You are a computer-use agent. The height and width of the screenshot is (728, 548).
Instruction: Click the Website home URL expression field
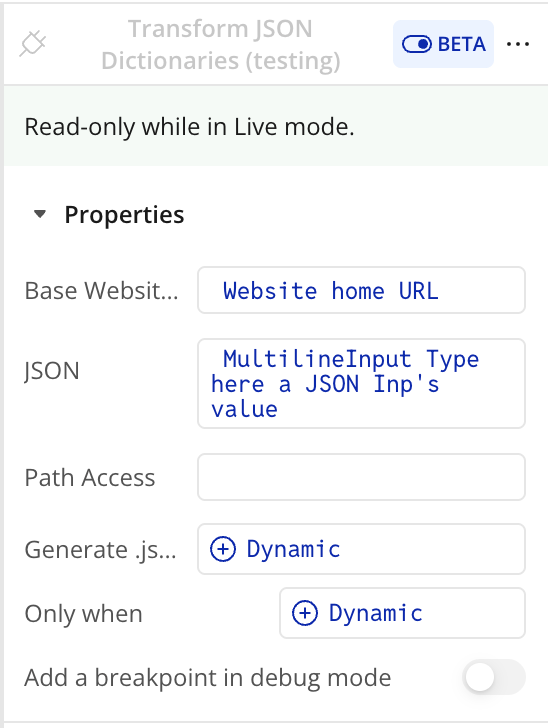[361, 290]
